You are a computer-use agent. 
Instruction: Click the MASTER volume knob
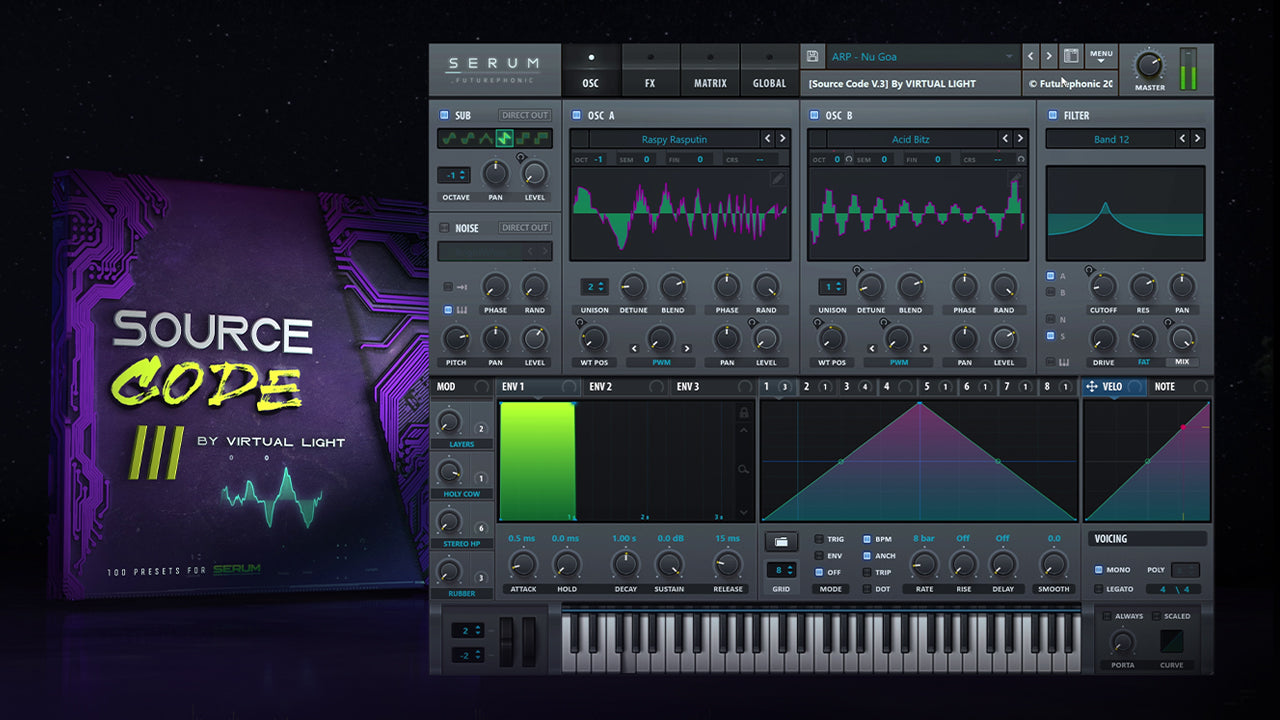[x=1149, y=66]
